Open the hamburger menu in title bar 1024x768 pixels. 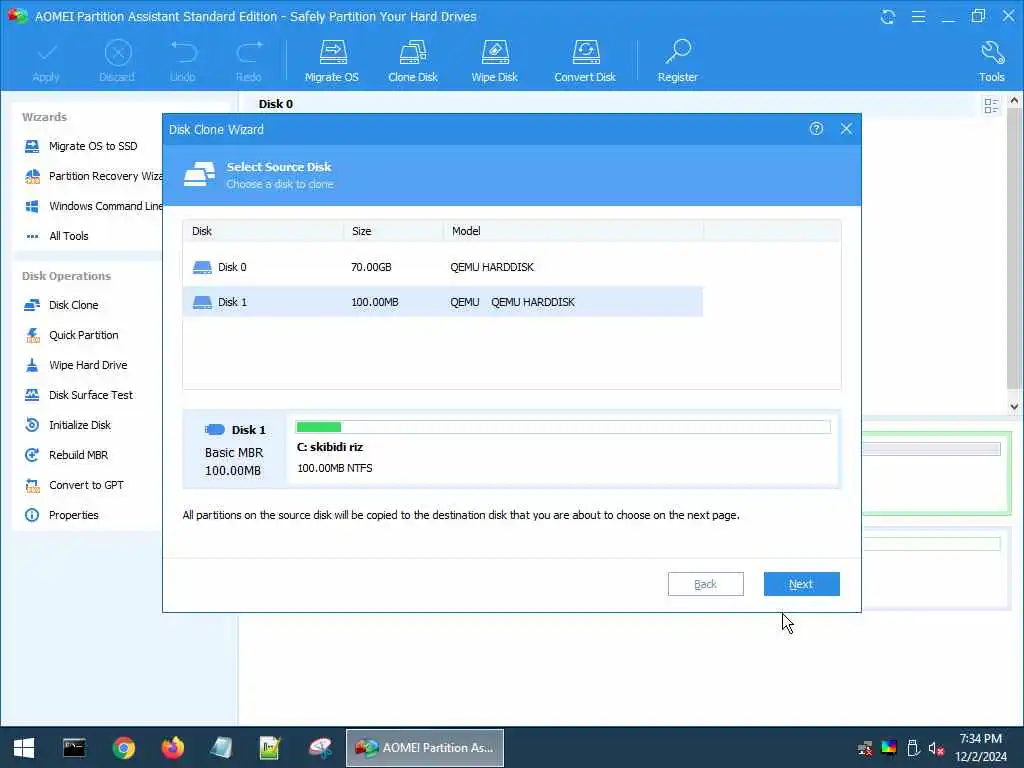pyautogui.click(x=918, y=16)
